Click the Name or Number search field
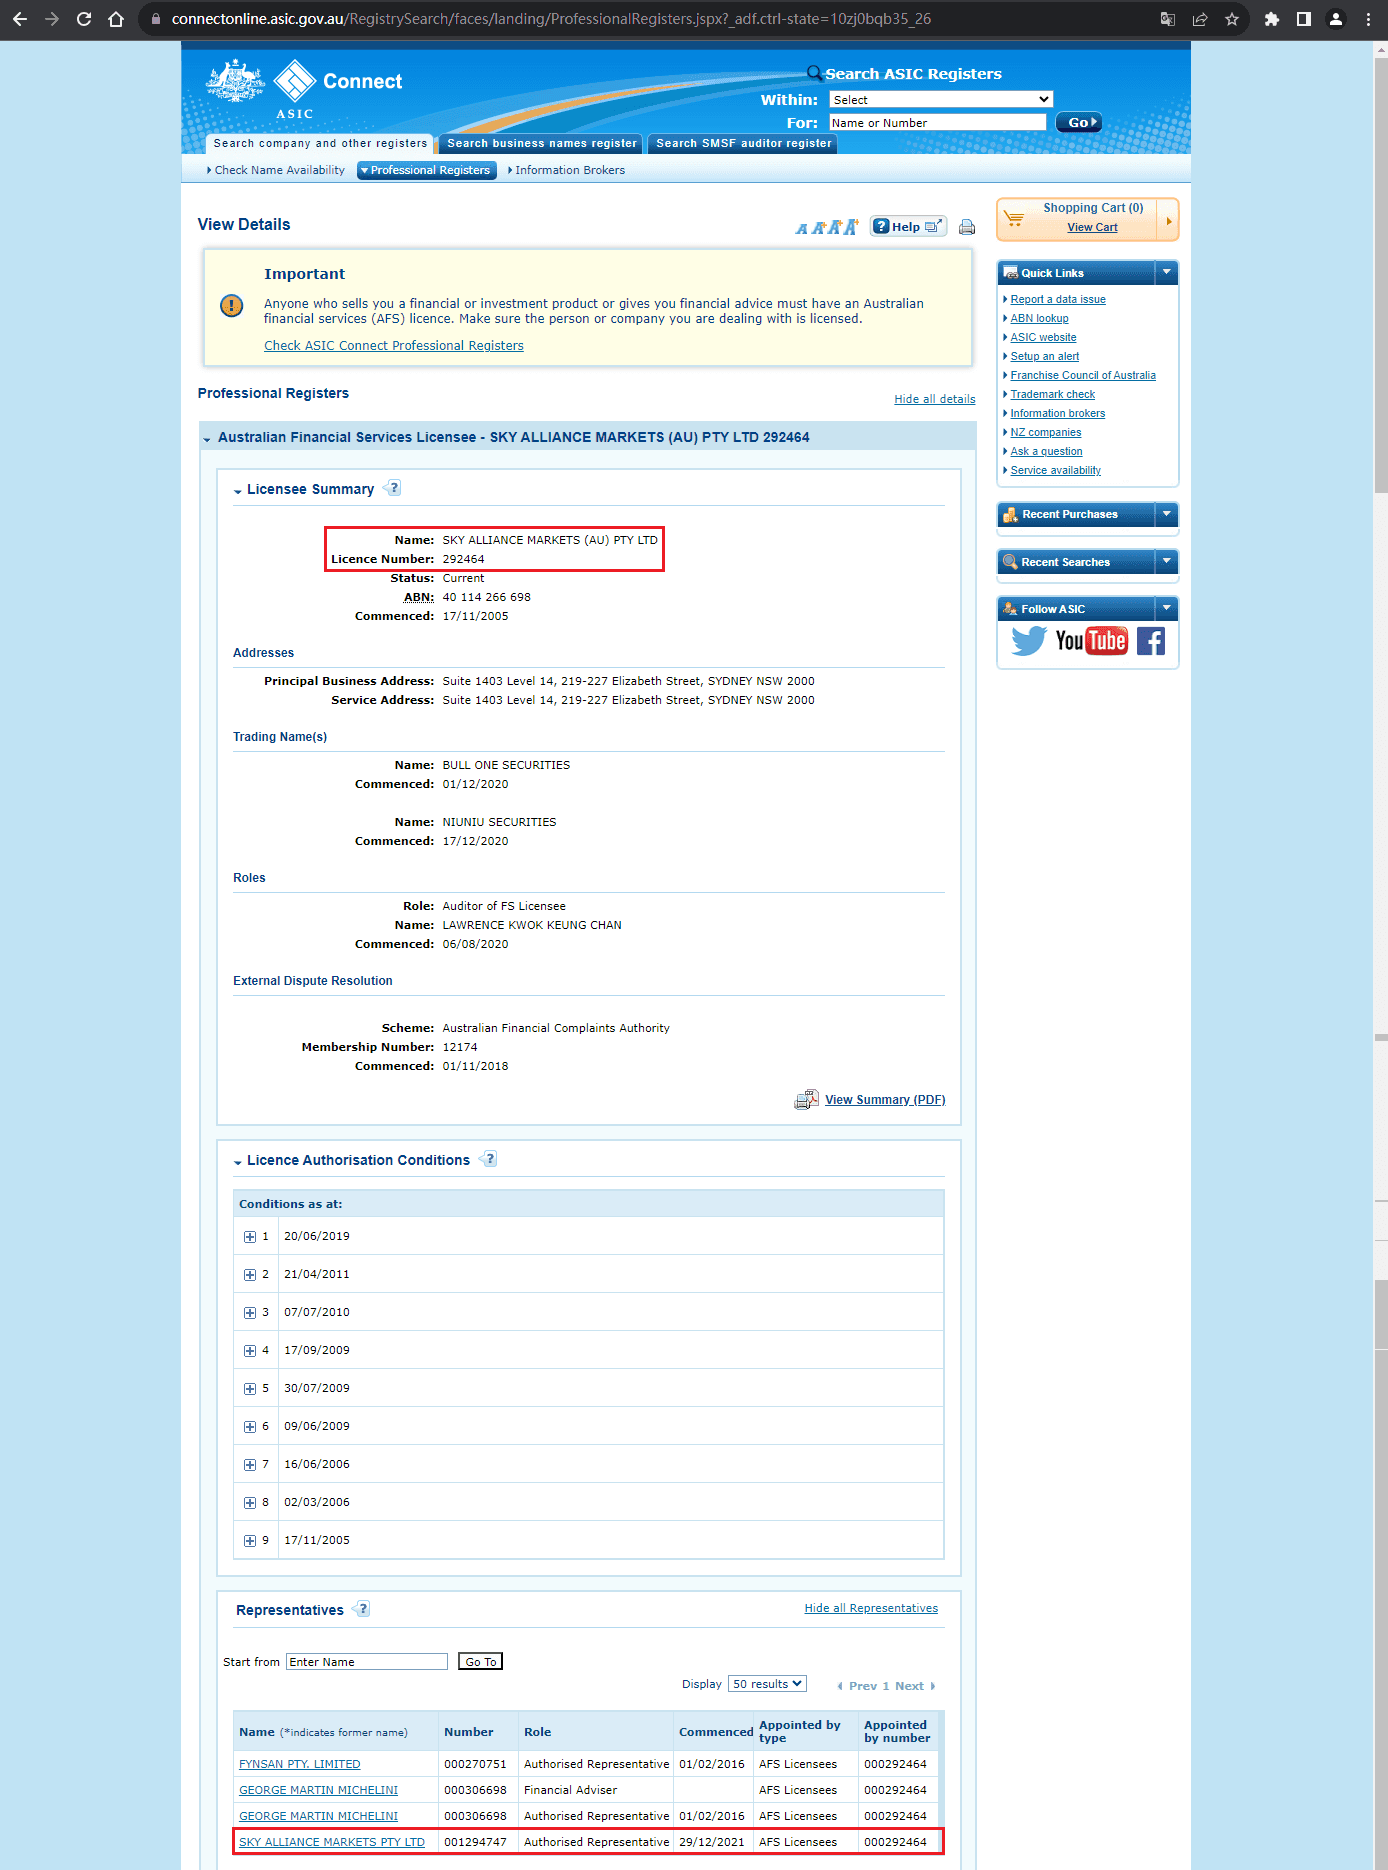This screenshot has width=1388, height=1870. coord(938,122)
